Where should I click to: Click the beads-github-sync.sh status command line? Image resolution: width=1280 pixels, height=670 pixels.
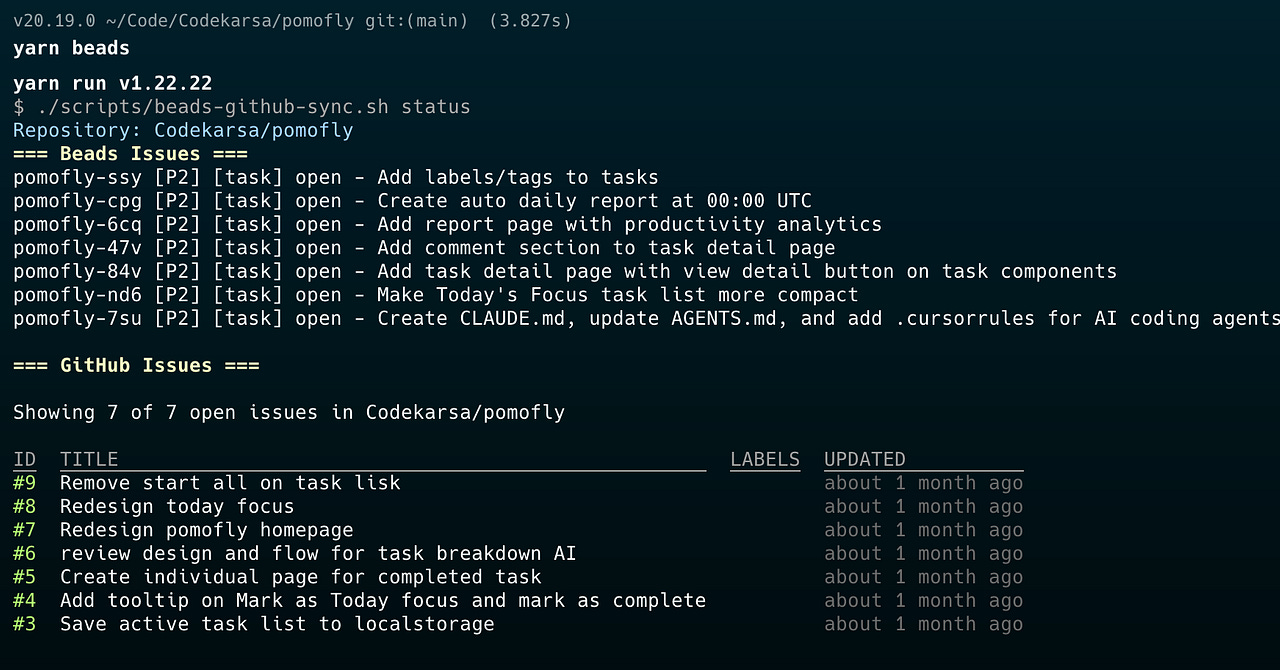click(242, 107)
